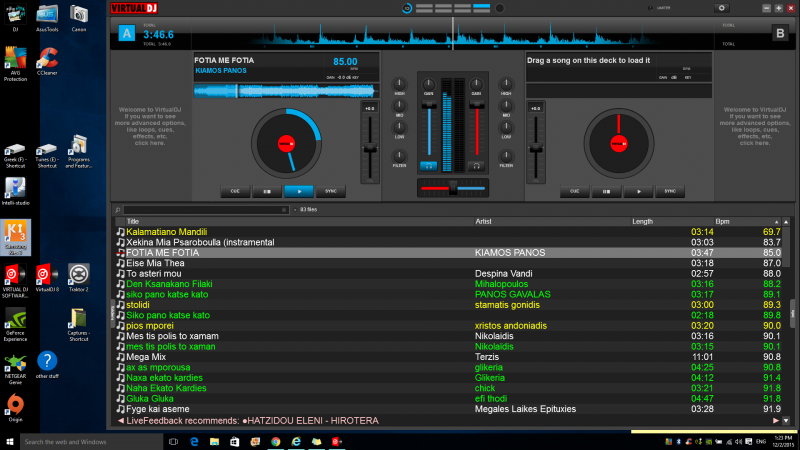Open the CCleaner desktop icon

pyautogui.click(x=46, y=59)
